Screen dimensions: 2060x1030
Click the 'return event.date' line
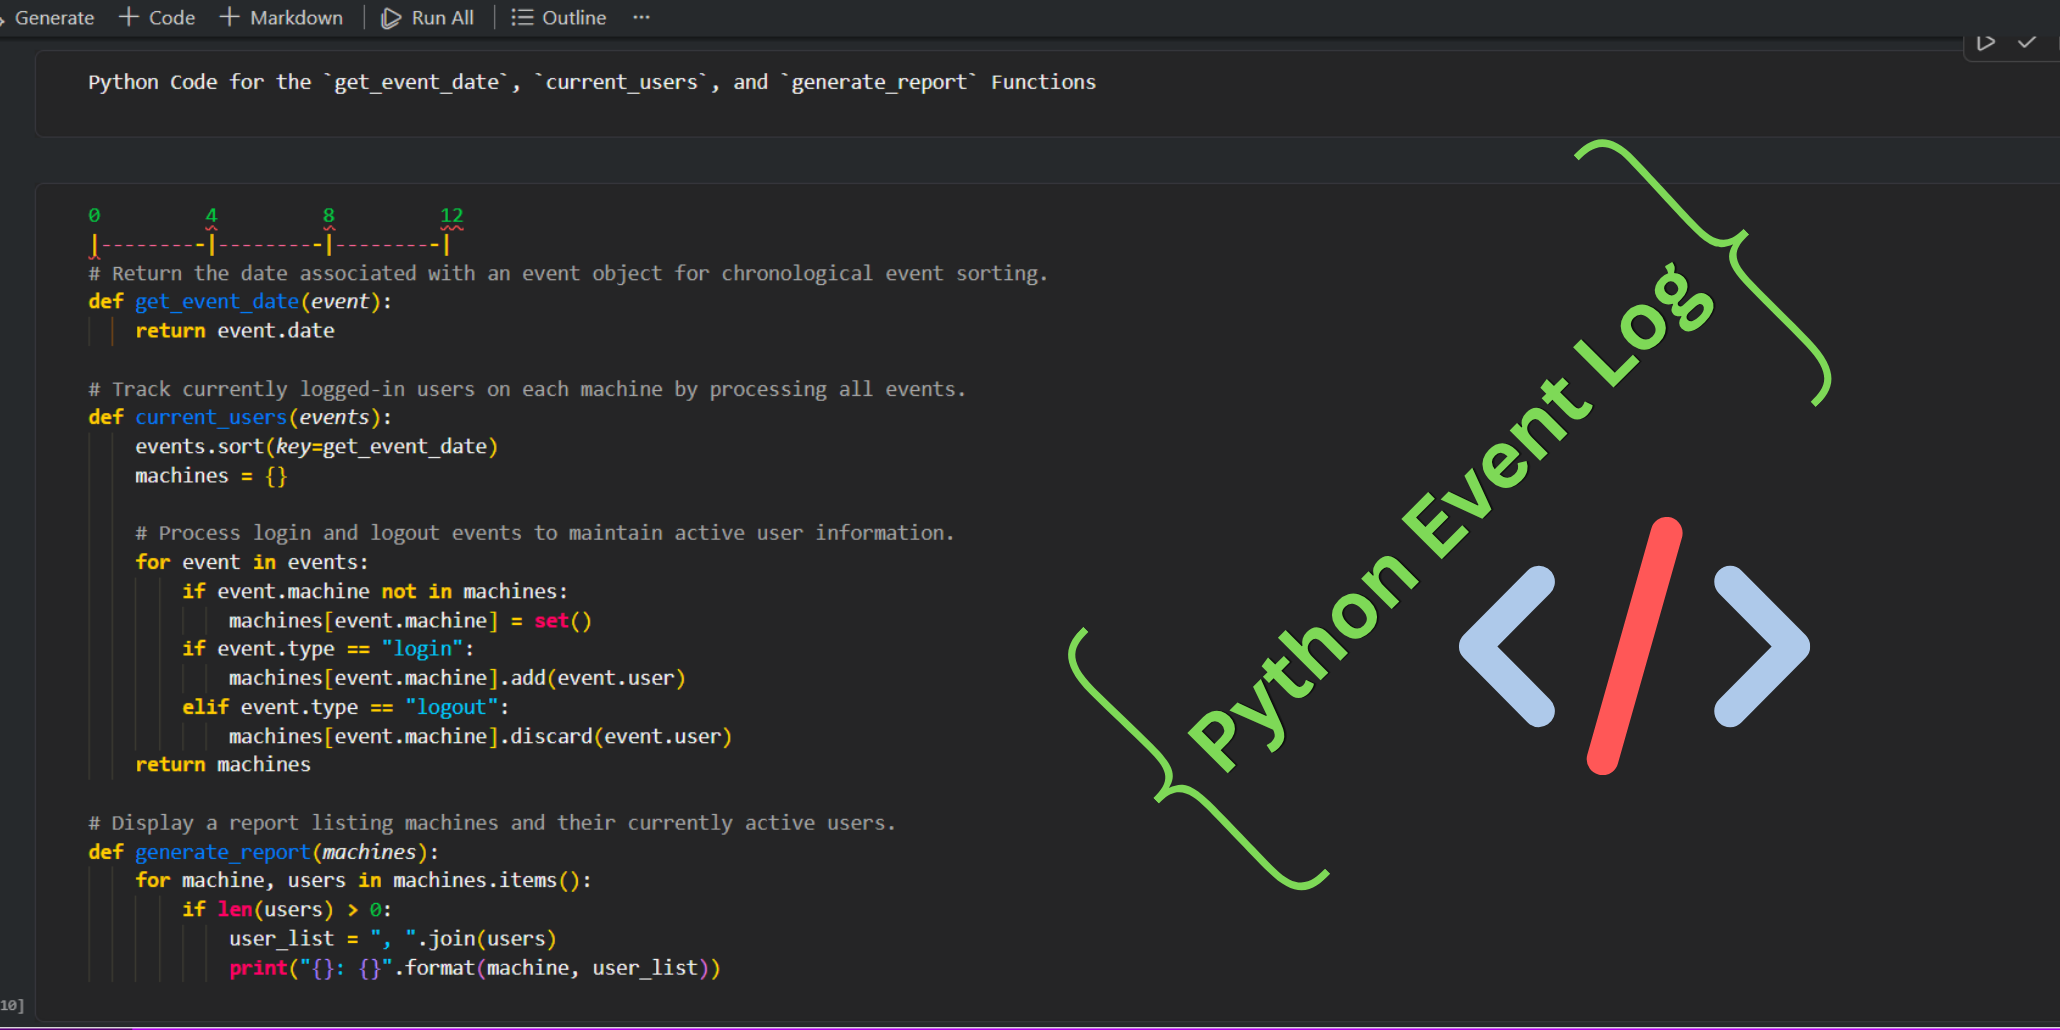pyautogui.click(x=235, y=330)
